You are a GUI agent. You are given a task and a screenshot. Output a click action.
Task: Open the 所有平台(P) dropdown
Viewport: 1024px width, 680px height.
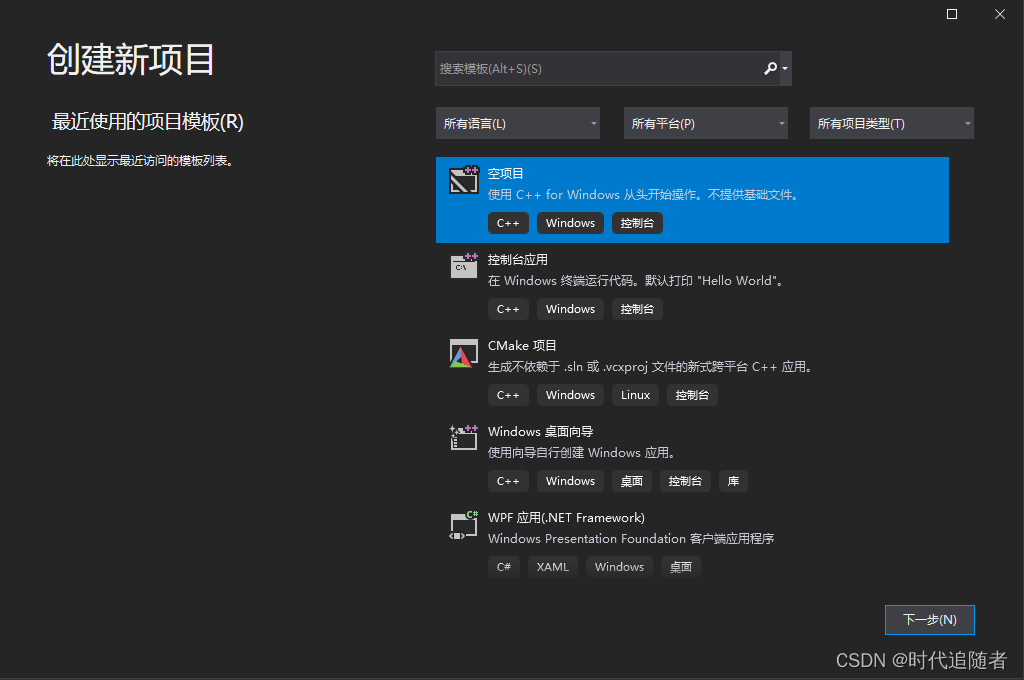(706, 123)
